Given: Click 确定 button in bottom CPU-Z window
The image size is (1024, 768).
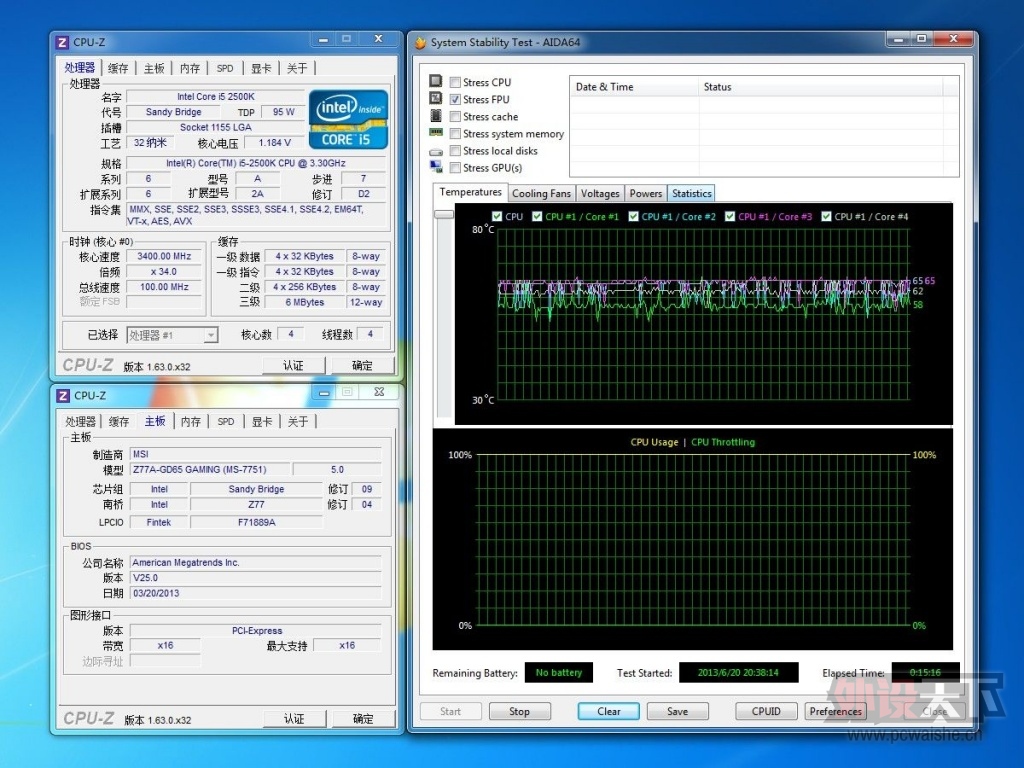Looking at the screenshot, I should click(363, 718).
